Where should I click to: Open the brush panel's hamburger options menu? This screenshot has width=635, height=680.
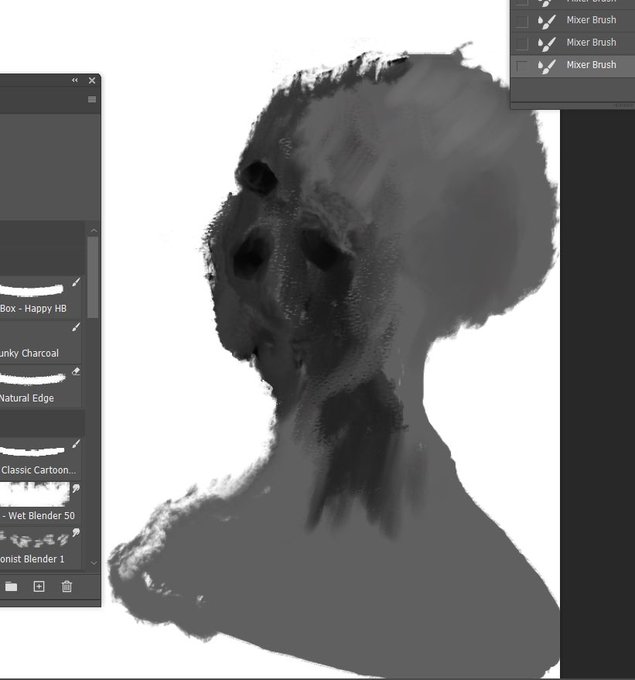(x=92, y=100)
